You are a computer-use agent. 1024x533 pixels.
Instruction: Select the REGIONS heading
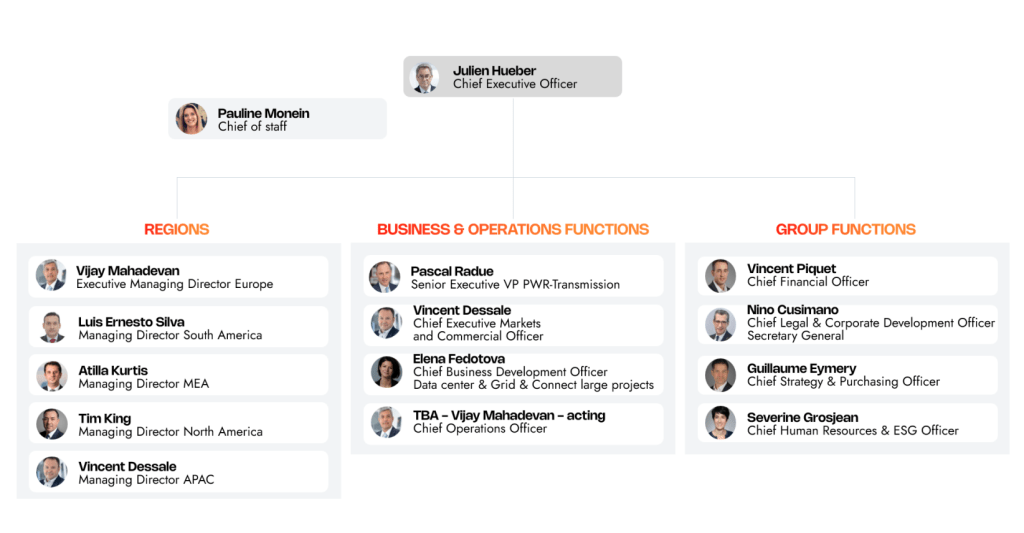(x=177, y=229)
